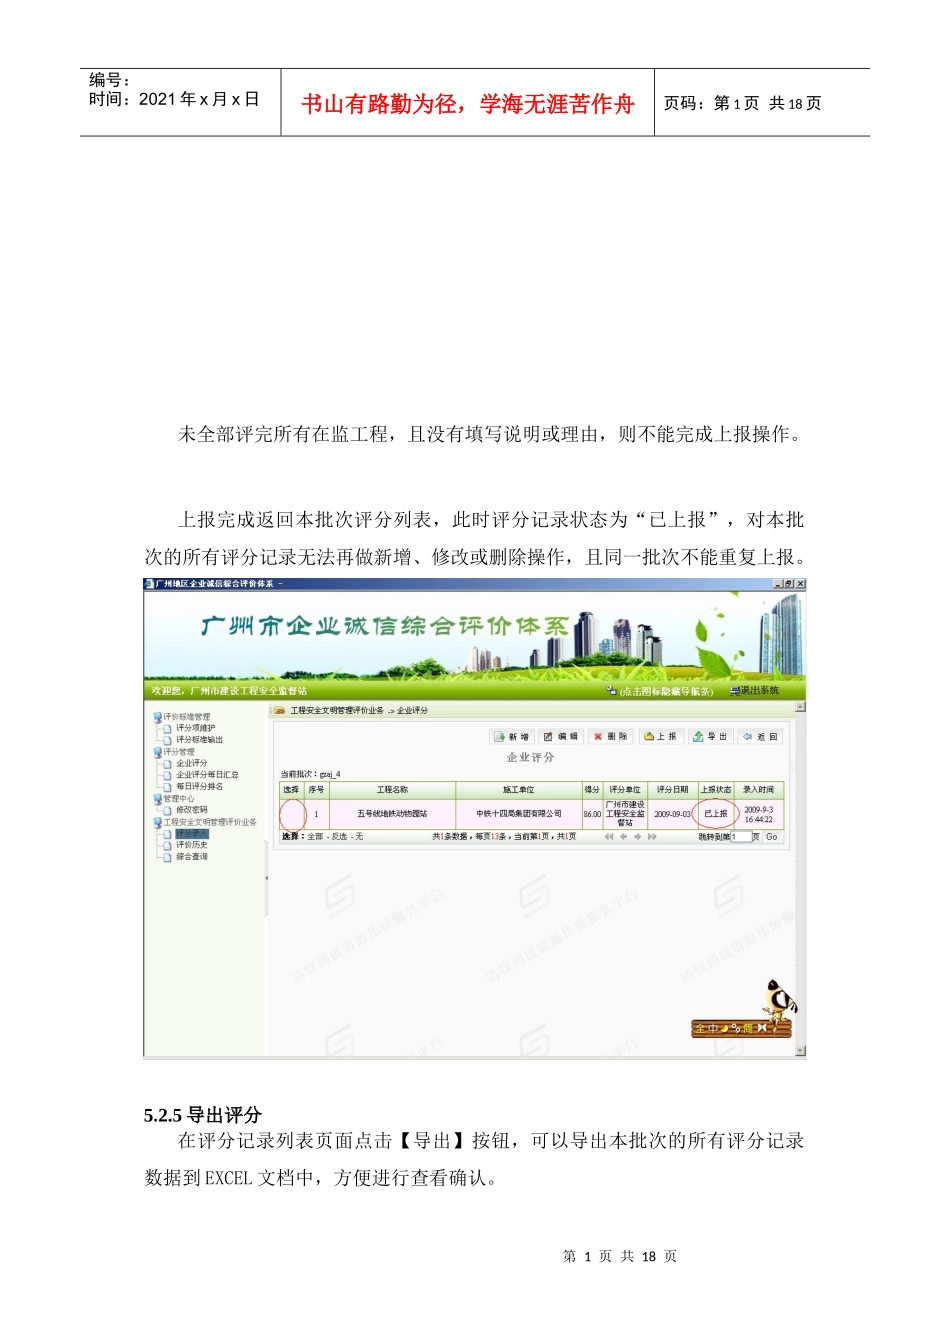The height and width of the screenshot is (1344, 950).
Task: Click the 施工单位 column header
Action: [x=518, y=790]
